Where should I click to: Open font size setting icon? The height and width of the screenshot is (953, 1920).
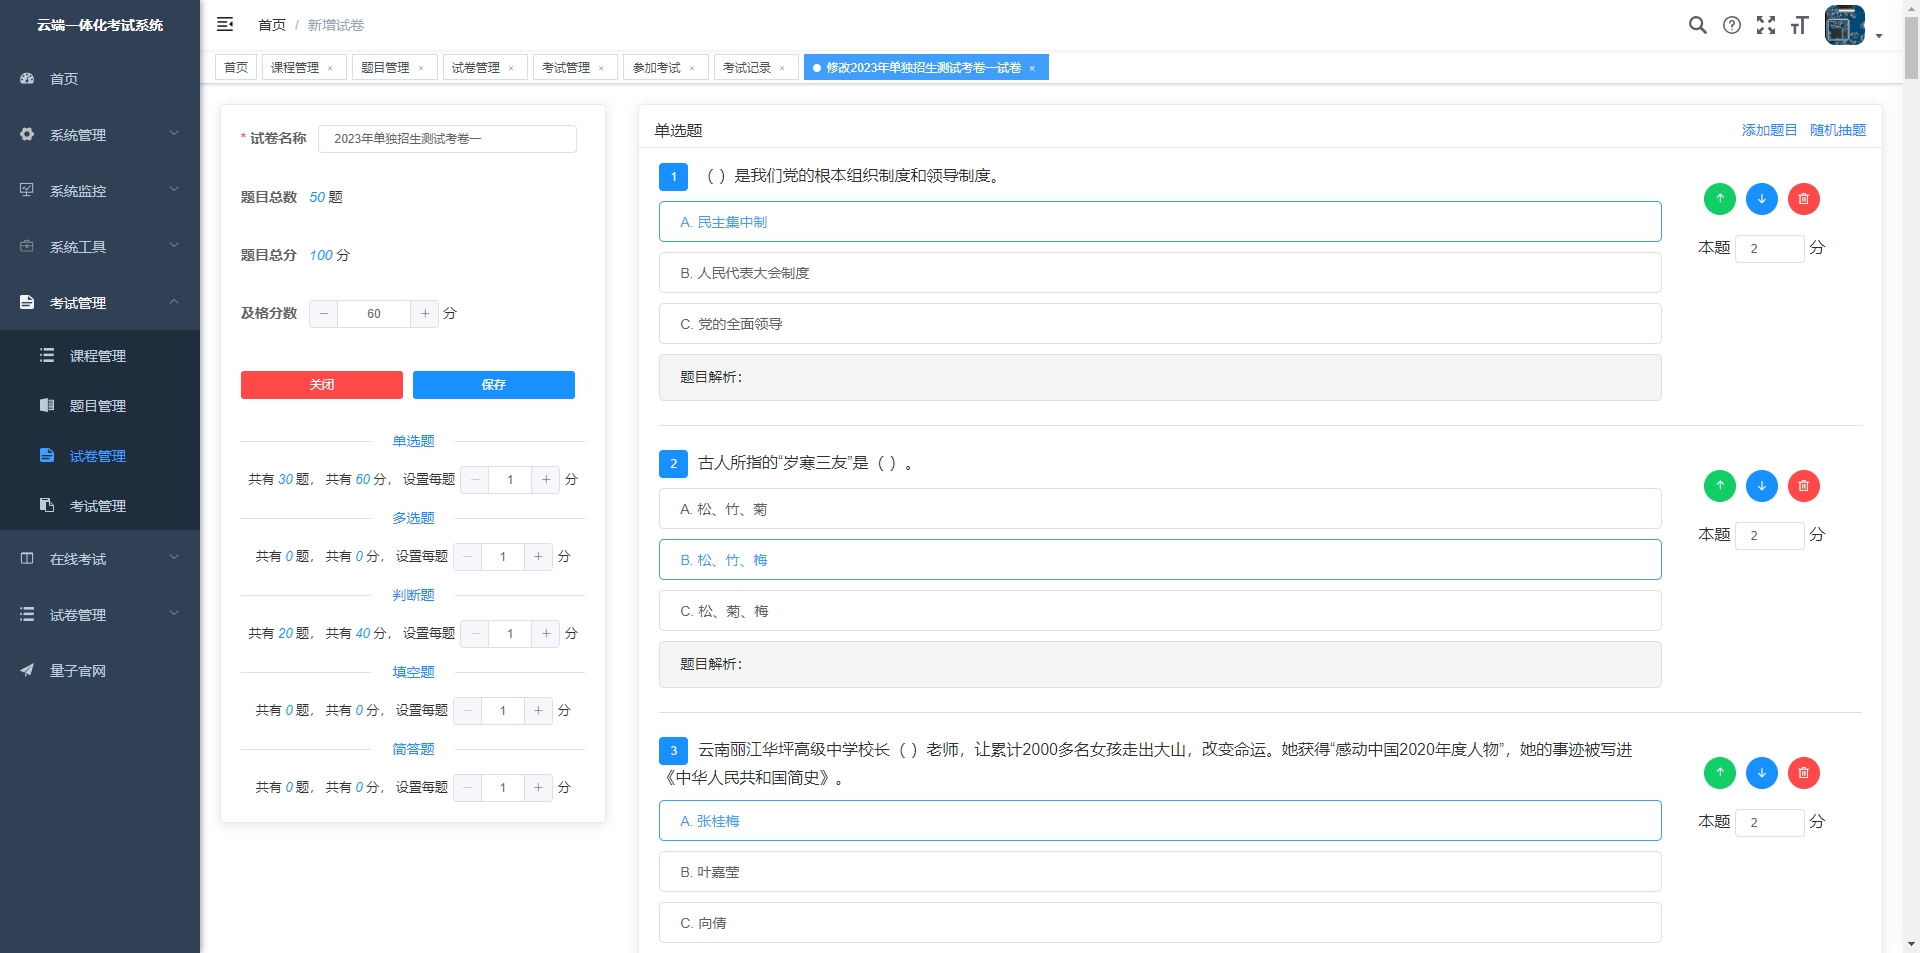[1800, 25]
